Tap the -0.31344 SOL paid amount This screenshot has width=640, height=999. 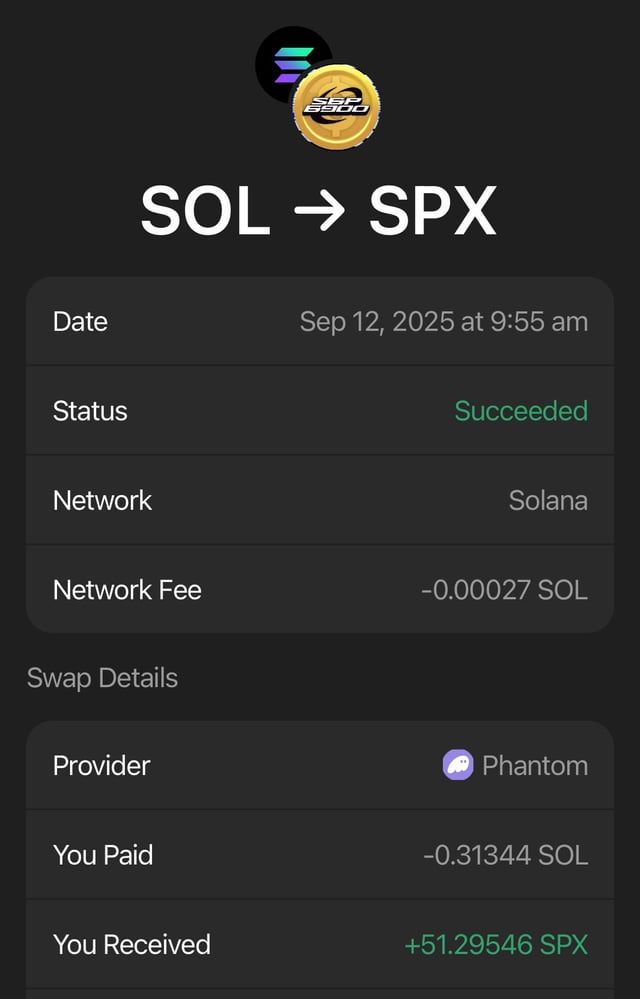pyautogui.click(x=505, y=855)
